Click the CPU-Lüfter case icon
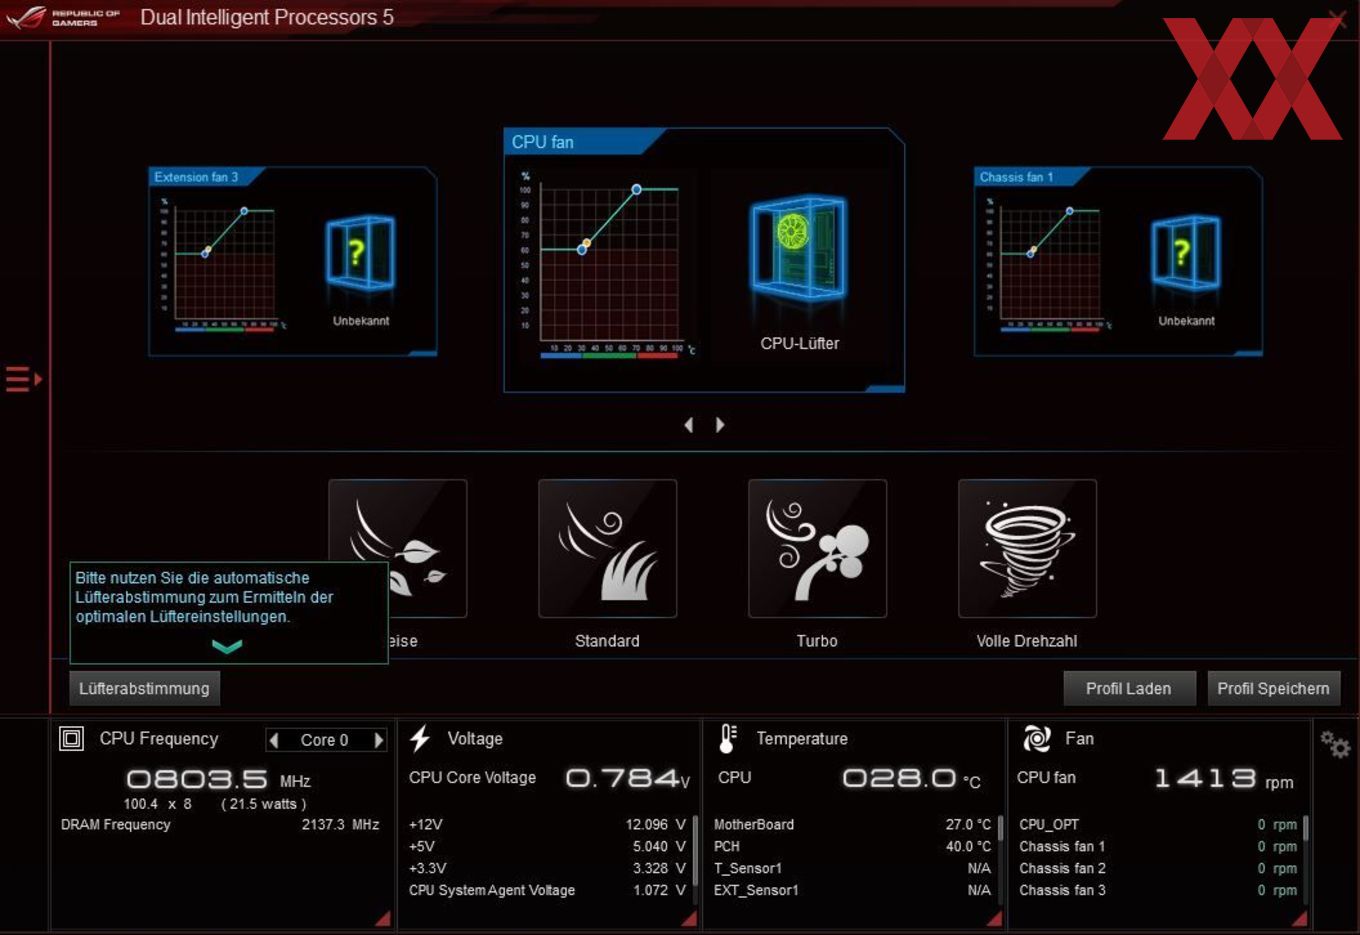The width and height of the screenshot is (1360, 935). coord(798,248)
